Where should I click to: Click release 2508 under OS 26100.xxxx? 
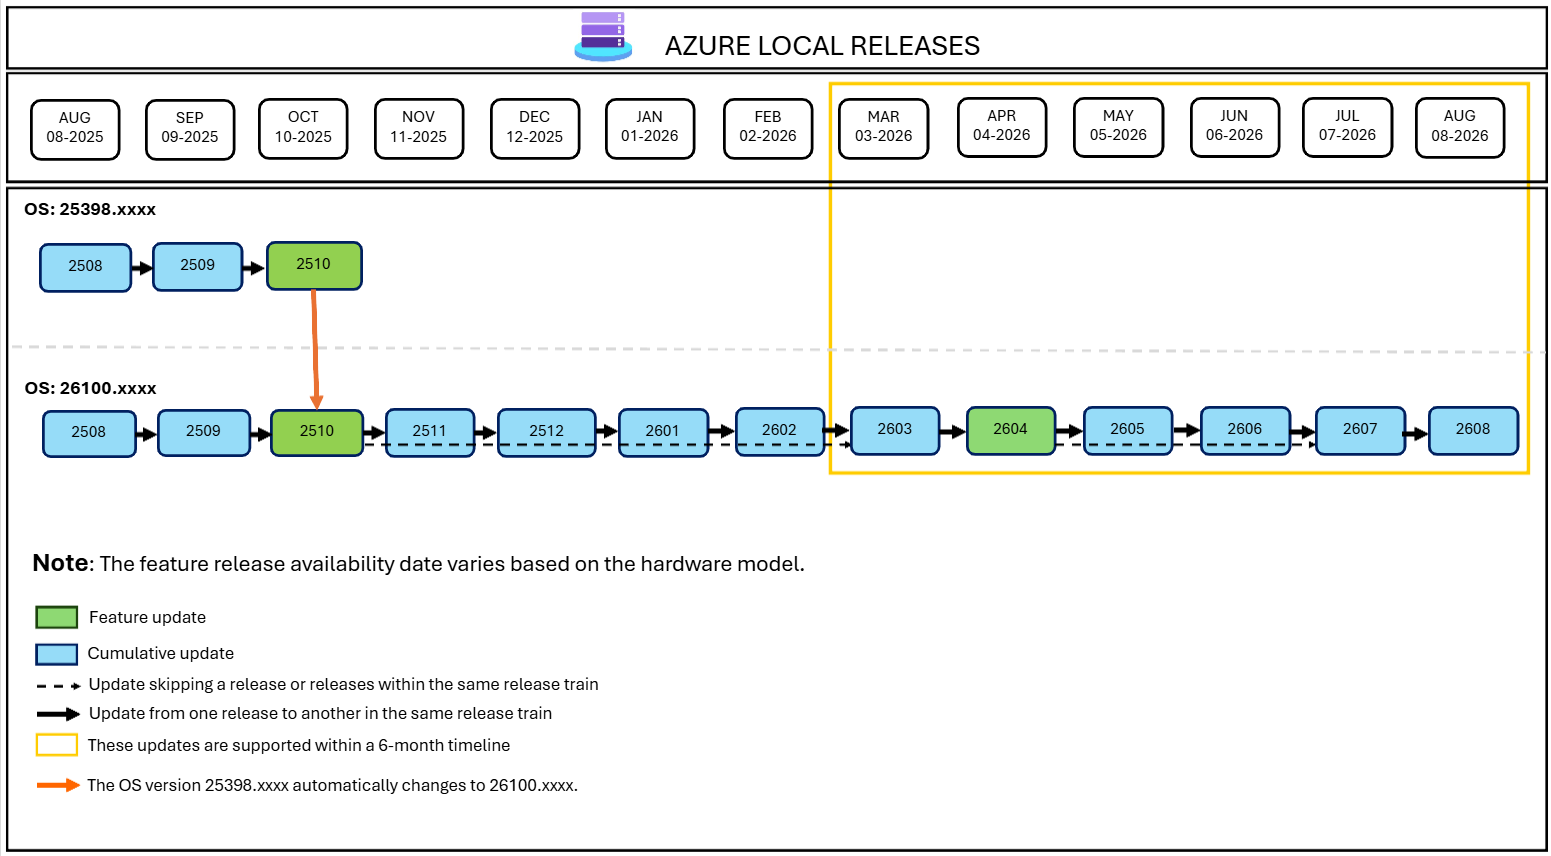click(89, 433)
